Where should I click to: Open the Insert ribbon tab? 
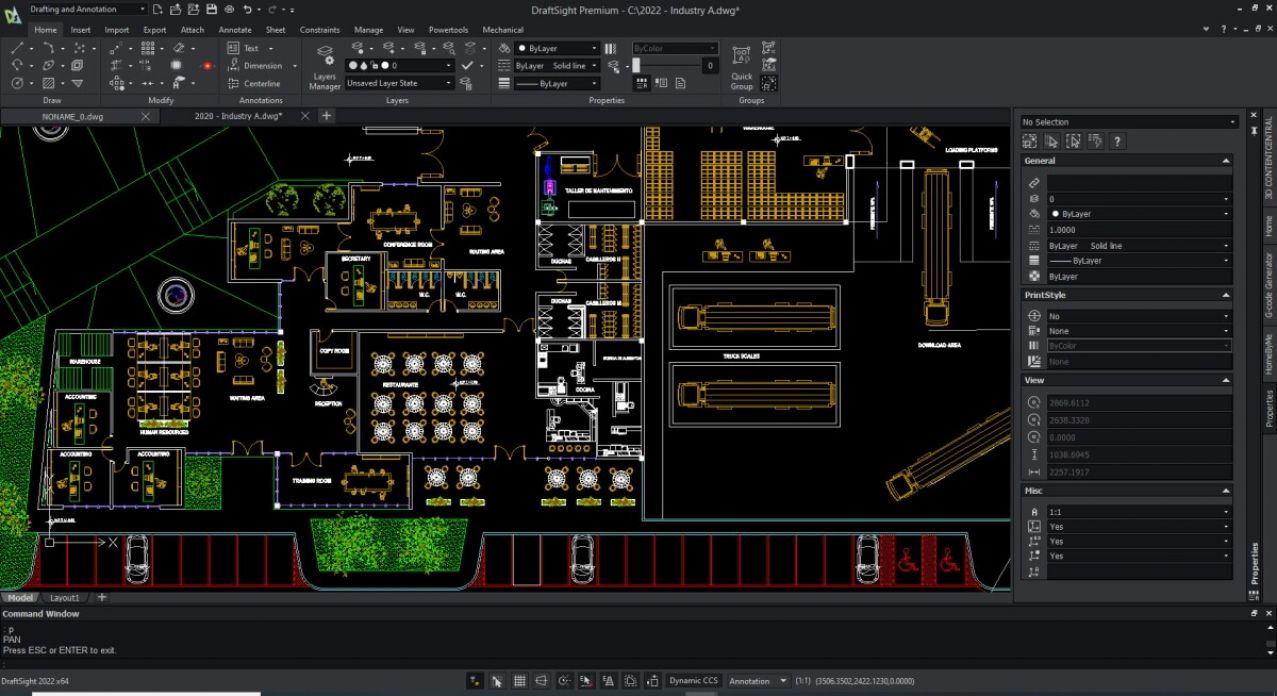pyautogui.click(x=81, y=30)
